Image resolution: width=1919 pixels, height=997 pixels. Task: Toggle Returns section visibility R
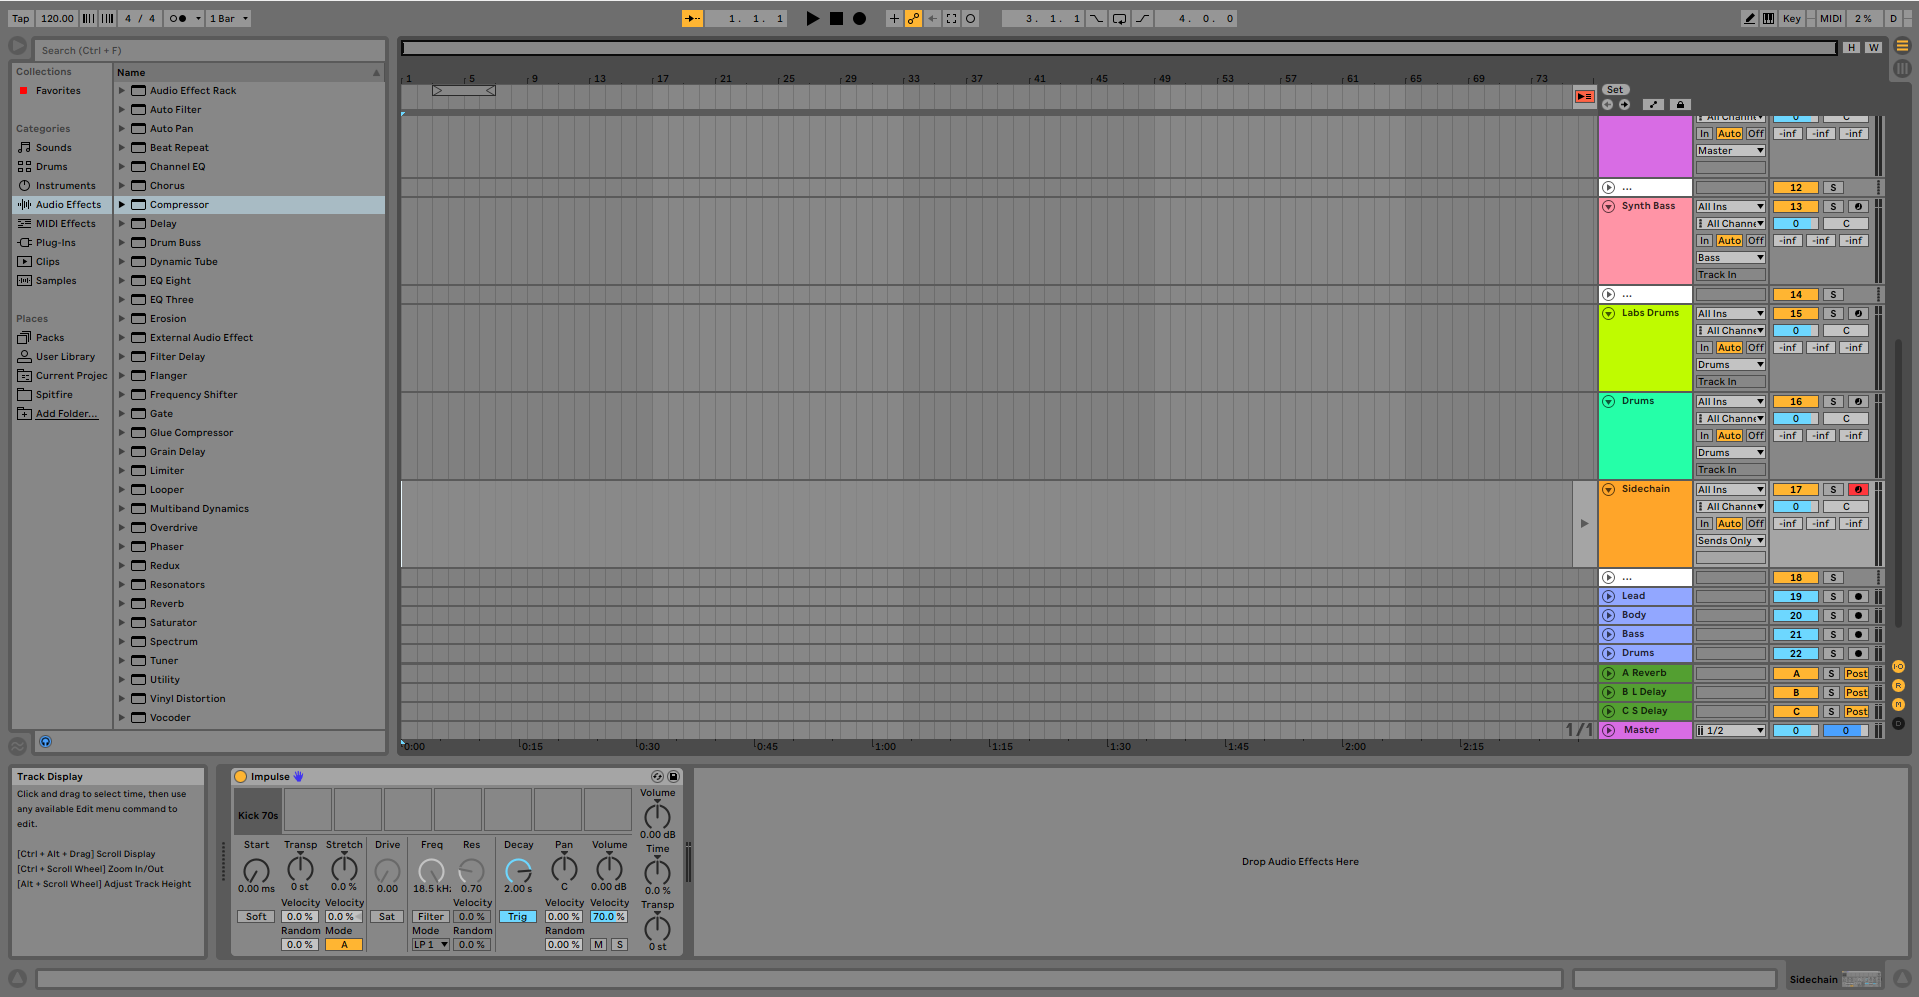(x=1898, y=686)
